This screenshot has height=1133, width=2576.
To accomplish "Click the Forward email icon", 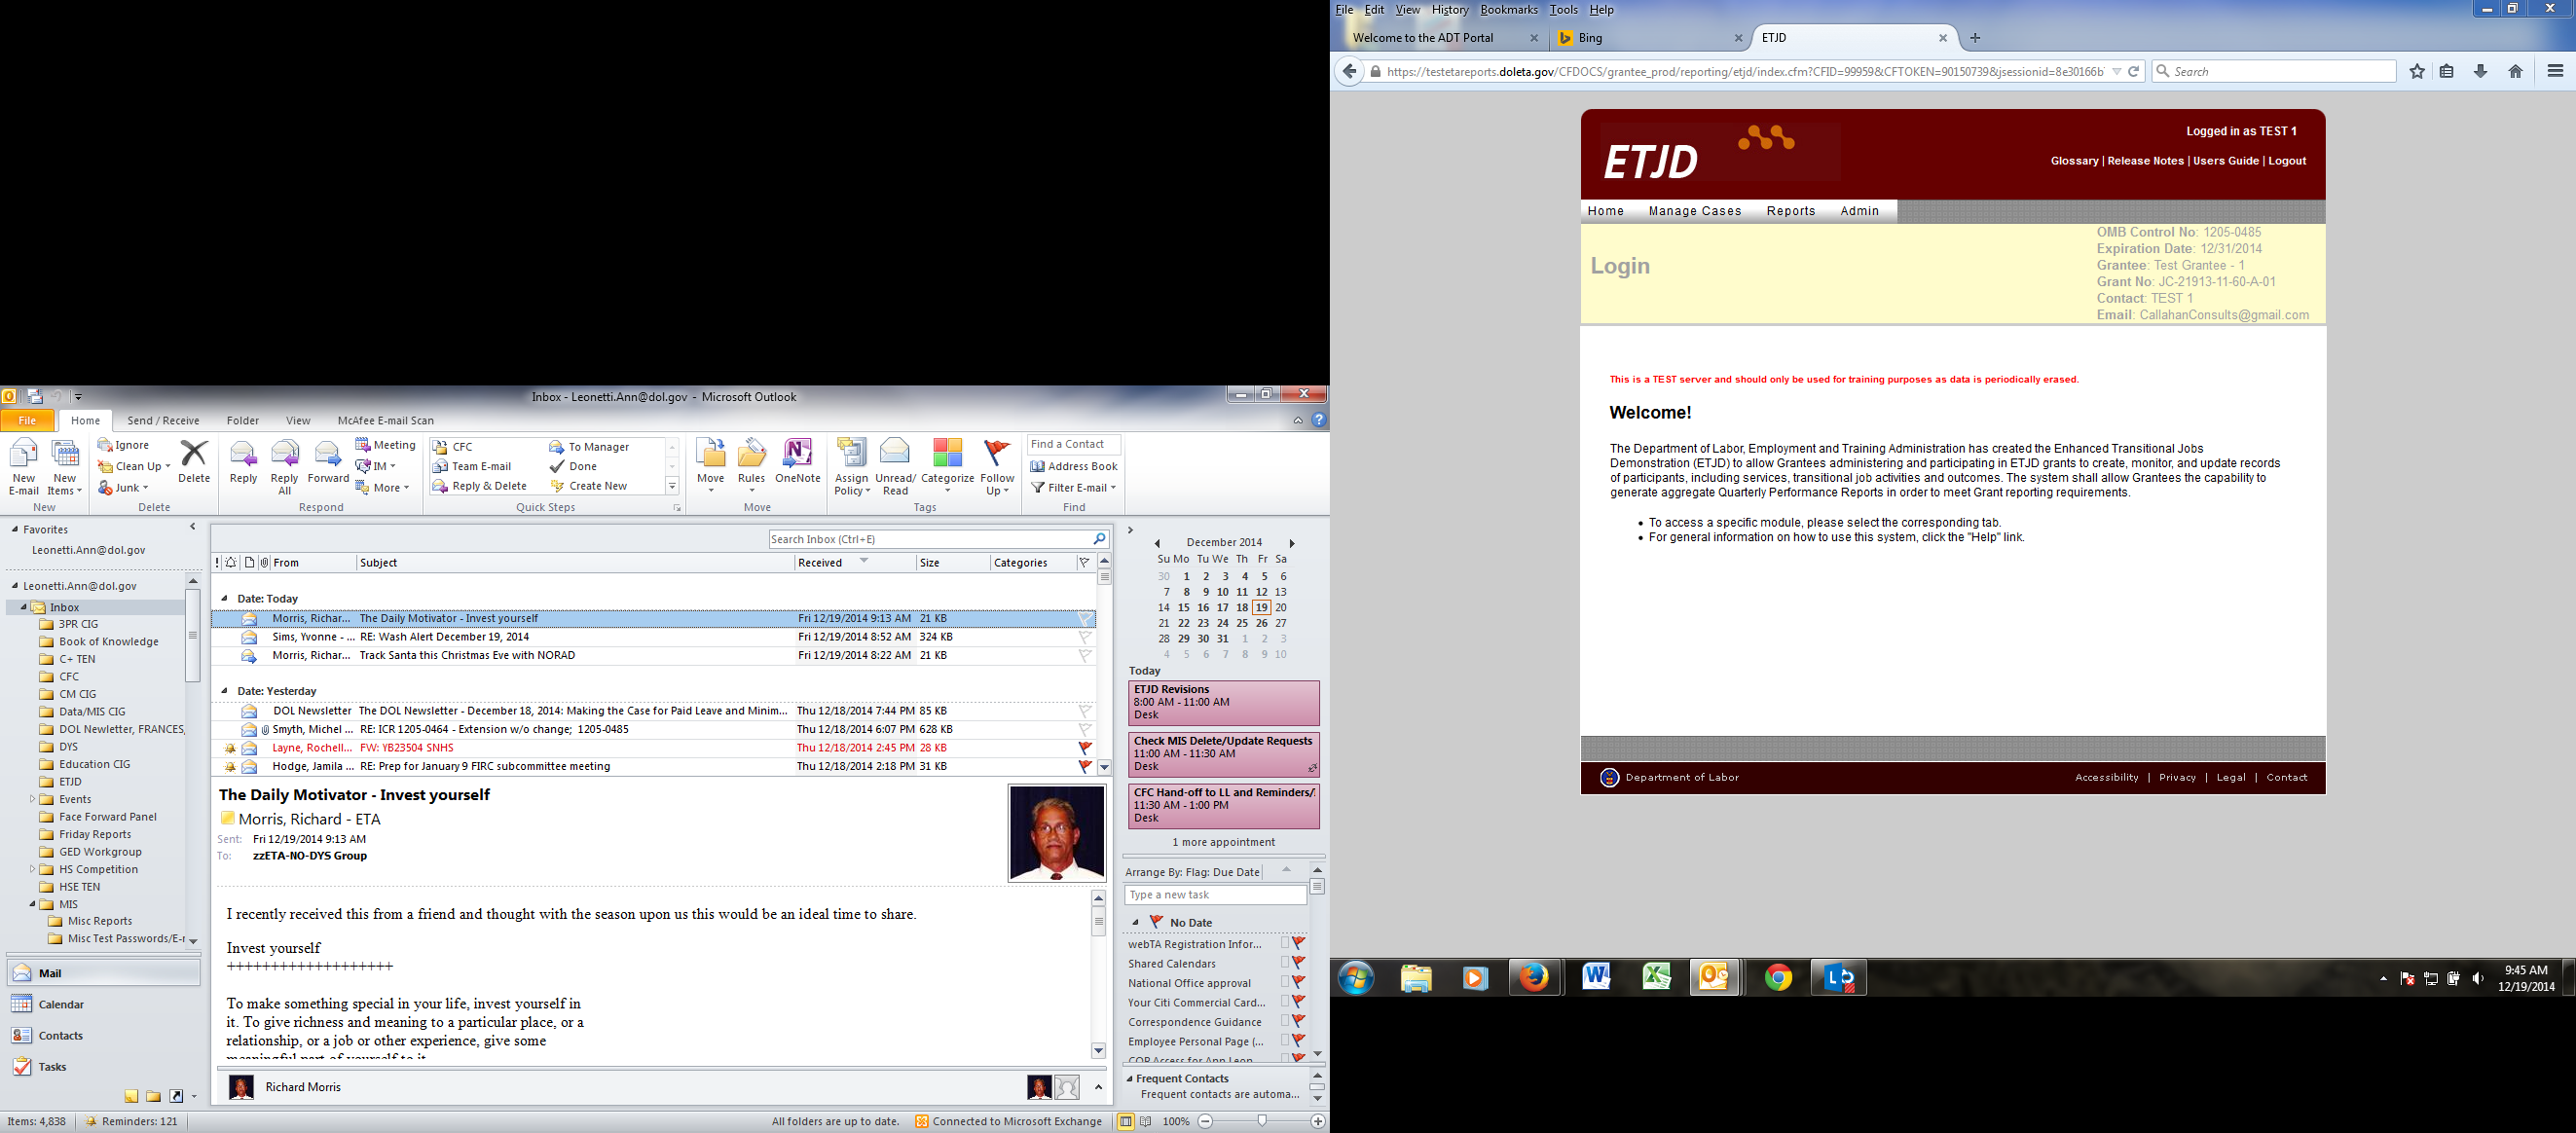I will (327, 456).
